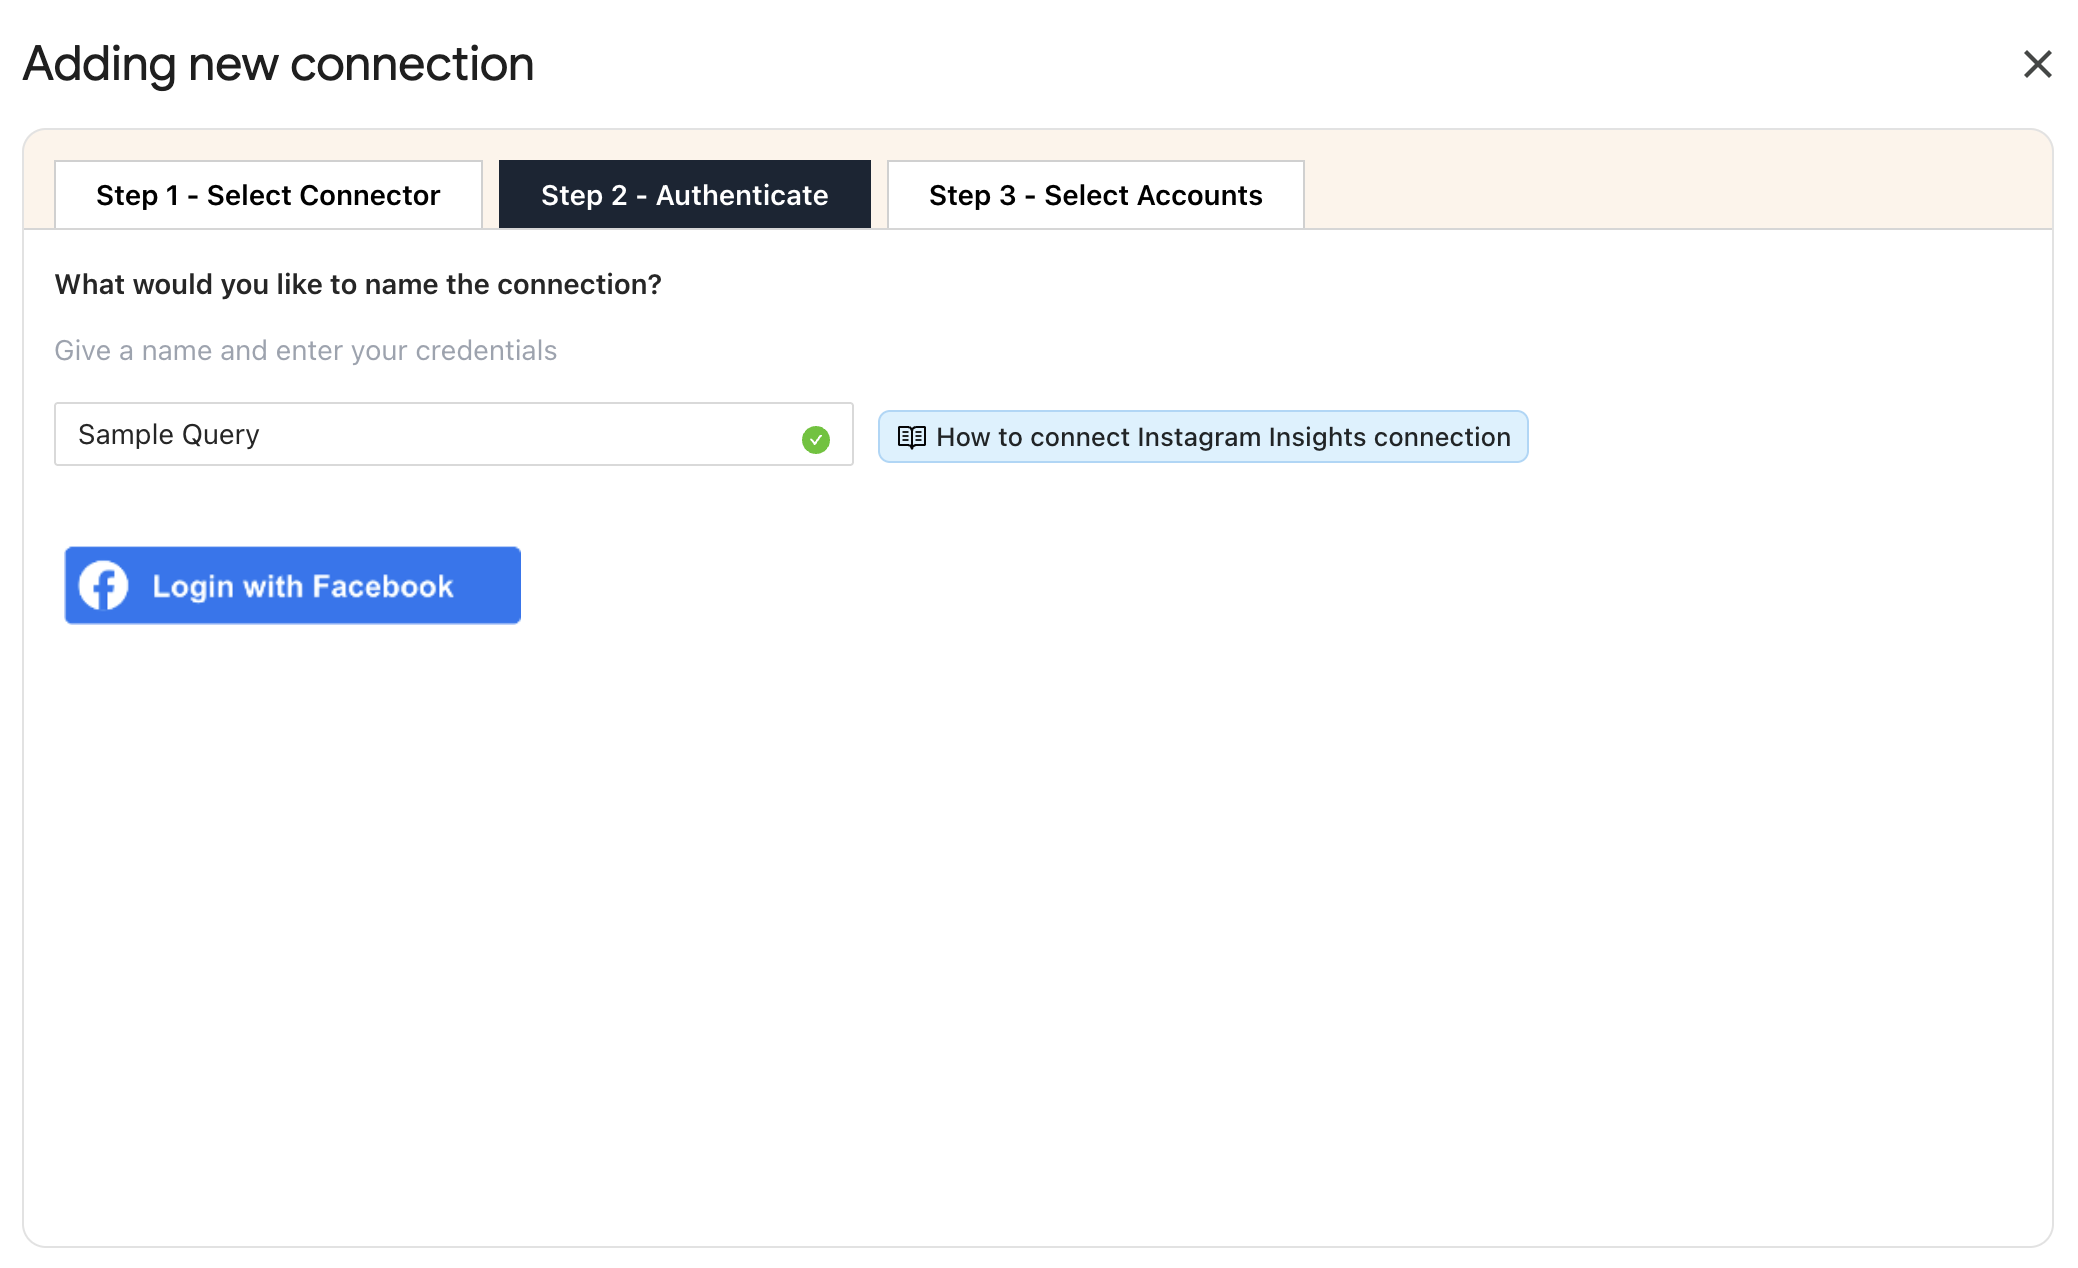The height and width of the screenshot is (1268, 2078).
Task: Open How to connect Instagram Insights guide
Action: (x=1203, y=437)
